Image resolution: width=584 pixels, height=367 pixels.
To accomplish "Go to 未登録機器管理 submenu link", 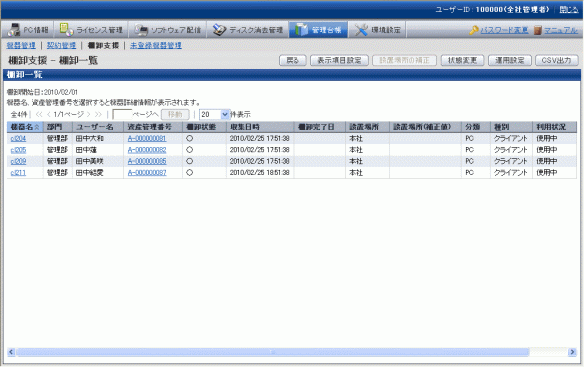I will click(156, 45).
